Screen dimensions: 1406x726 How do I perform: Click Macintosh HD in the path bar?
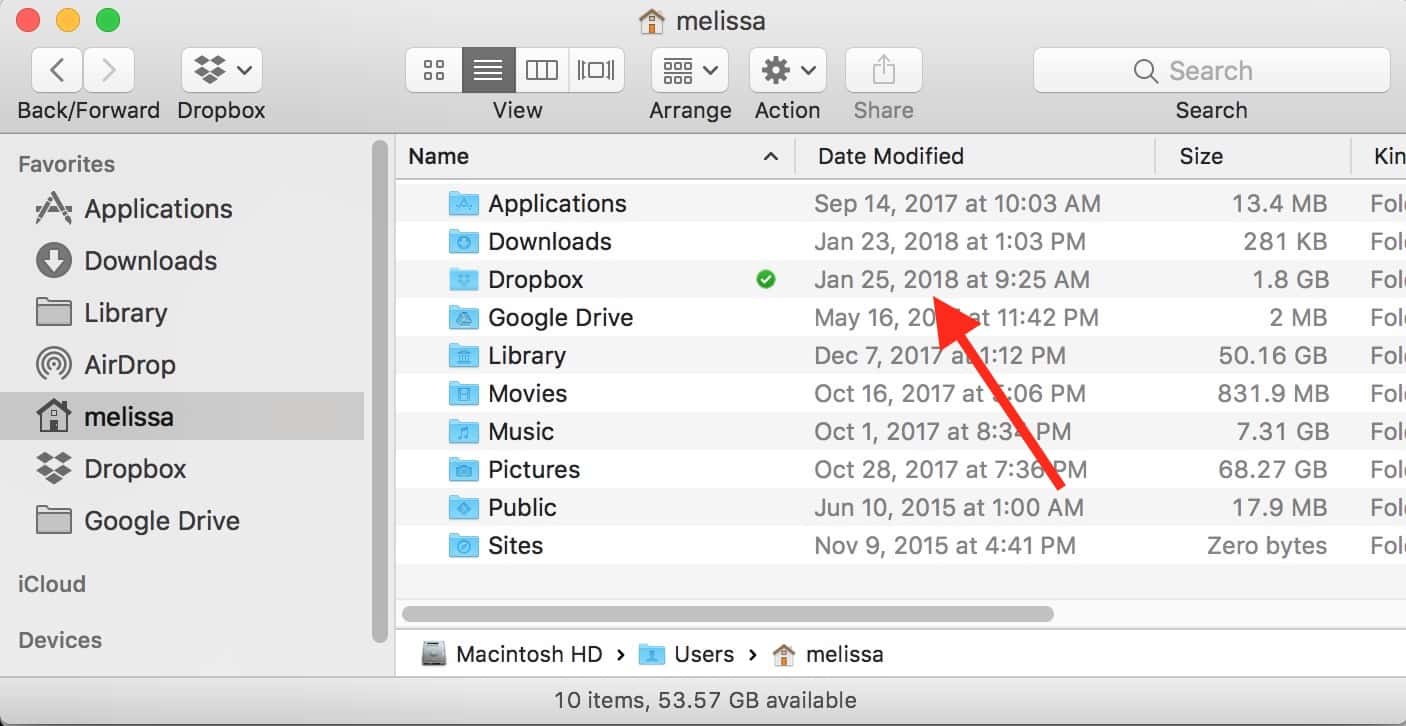point(528,655)
